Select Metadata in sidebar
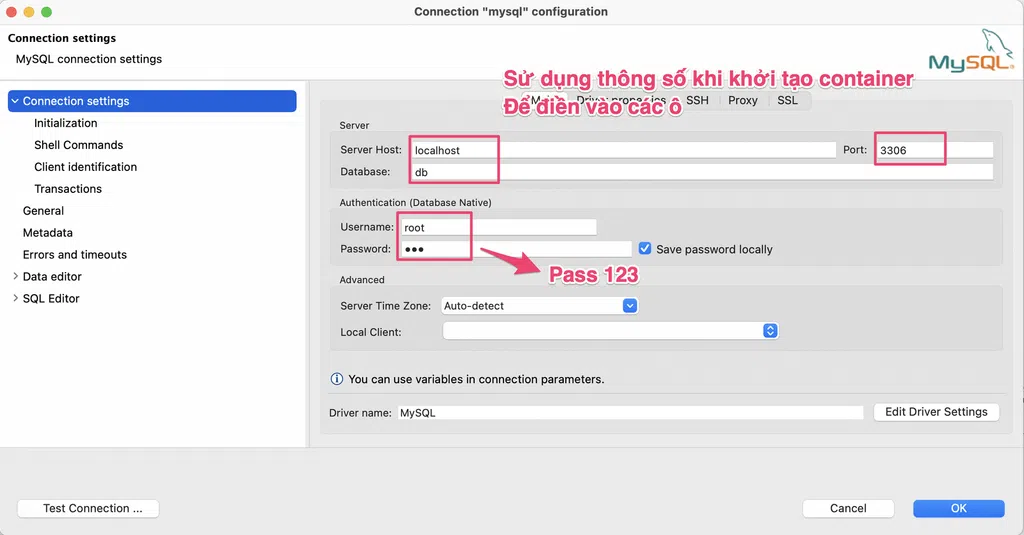1024x535 pixels. coord(48,233)
